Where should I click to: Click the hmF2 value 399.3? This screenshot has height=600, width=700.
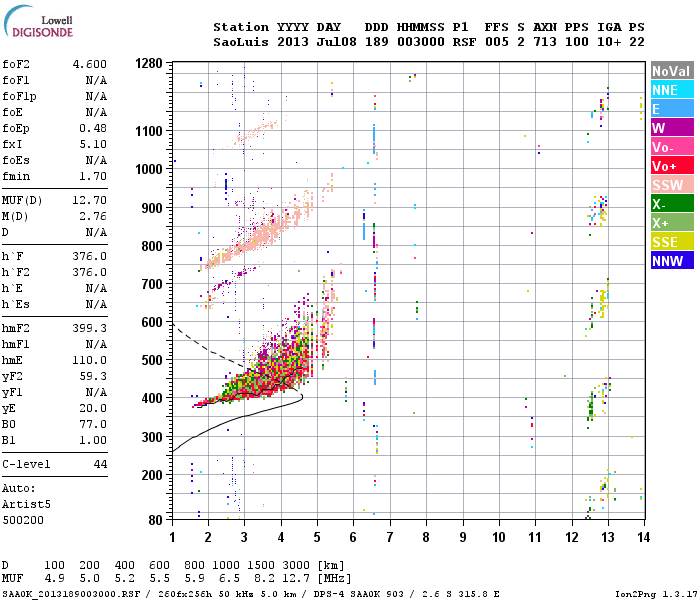(90, 328)
